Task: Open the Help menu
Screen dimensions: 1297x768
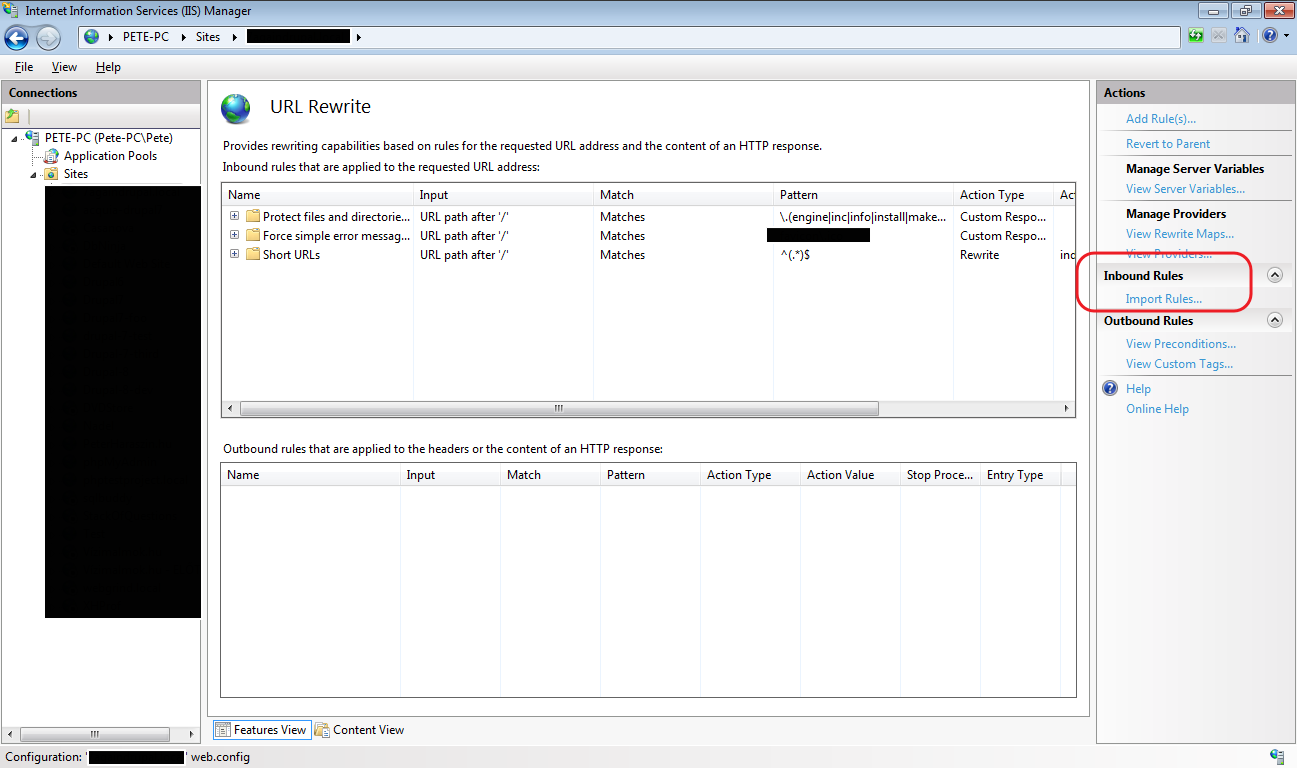Action: [108, 67]
